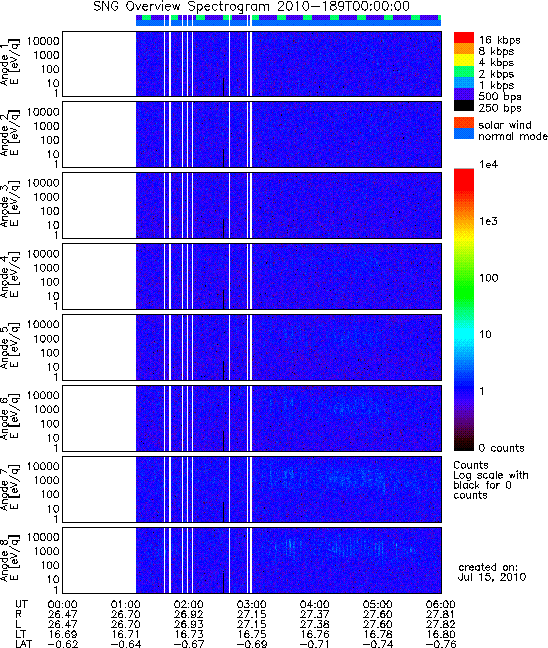The height and width of the screenshot is (648, 548).
Task: Click the 01:00 UT time label
Action: (x=126, y=605)
